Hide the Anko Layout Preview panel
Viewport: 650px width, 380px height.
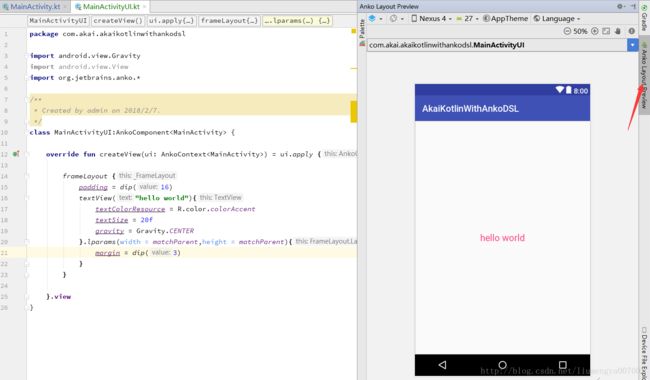click(633, 6)
